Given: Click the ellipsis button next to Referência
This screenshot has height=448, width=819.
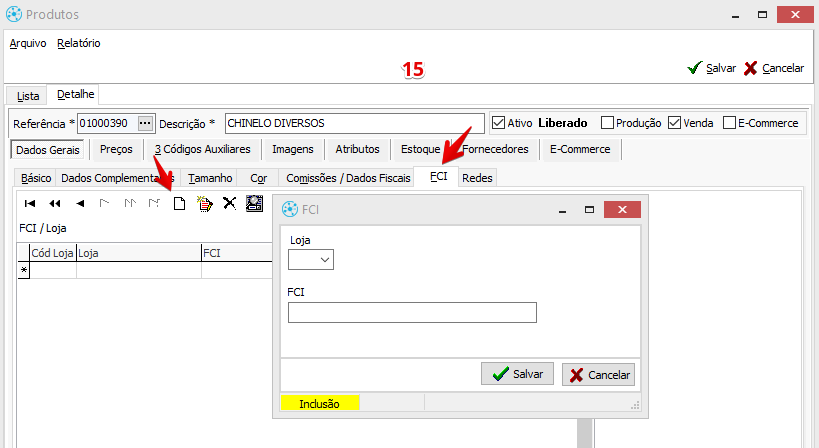Looking at the screenshot, I should tap(146, 123).
